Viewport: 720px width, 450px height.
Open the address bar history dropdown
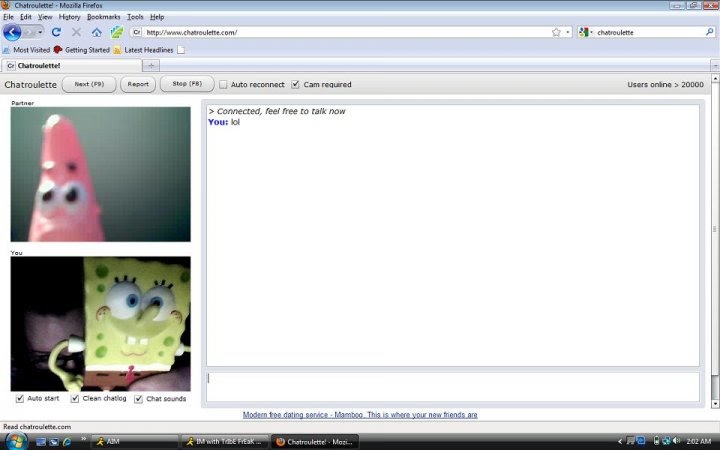[x=568, y=32]
